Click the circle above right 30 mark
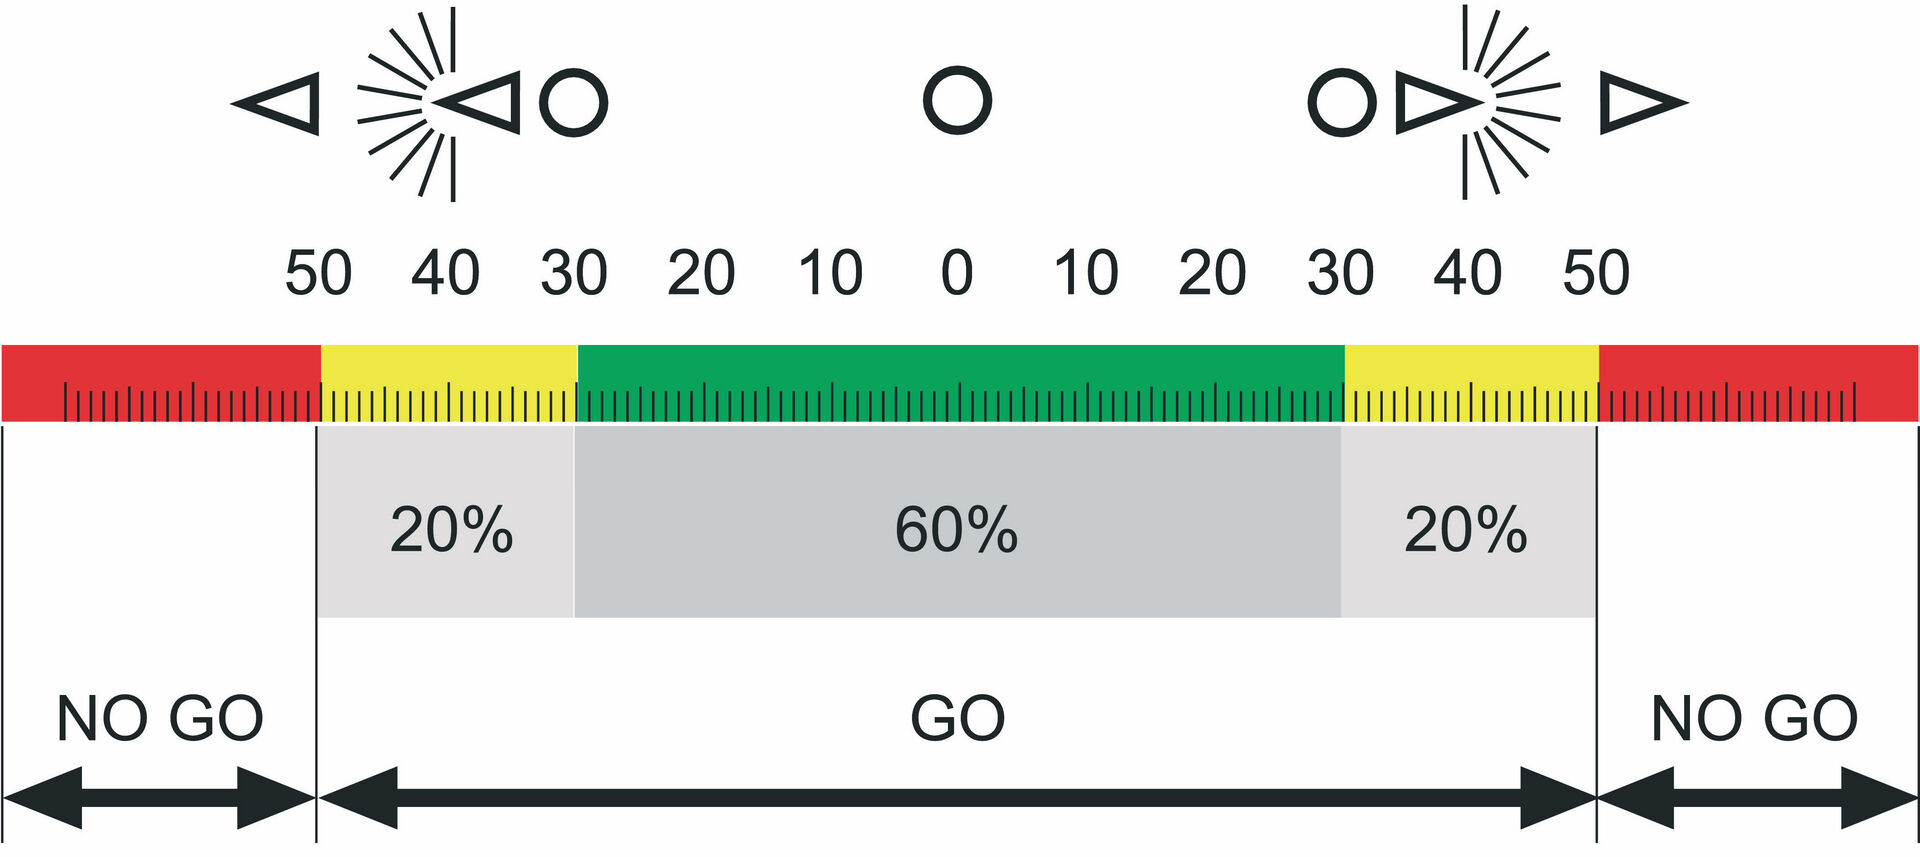 tap(1342, 102)
